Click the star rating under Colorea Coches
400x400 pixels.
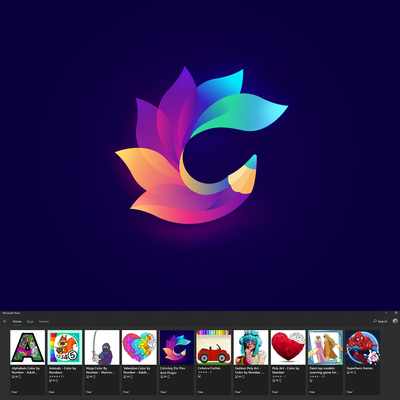click(x=205, y=372)
